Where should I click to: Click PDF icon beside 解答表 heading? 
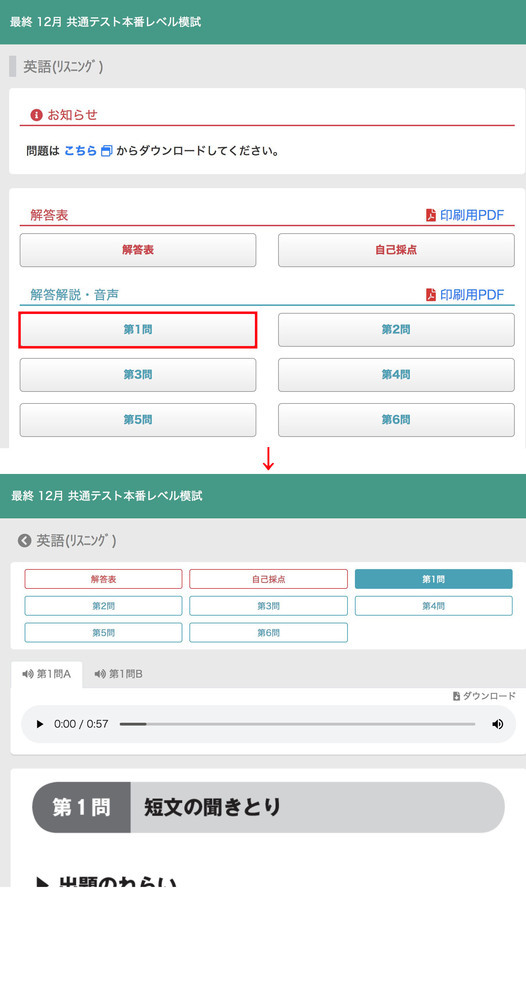tap(431, 215)
